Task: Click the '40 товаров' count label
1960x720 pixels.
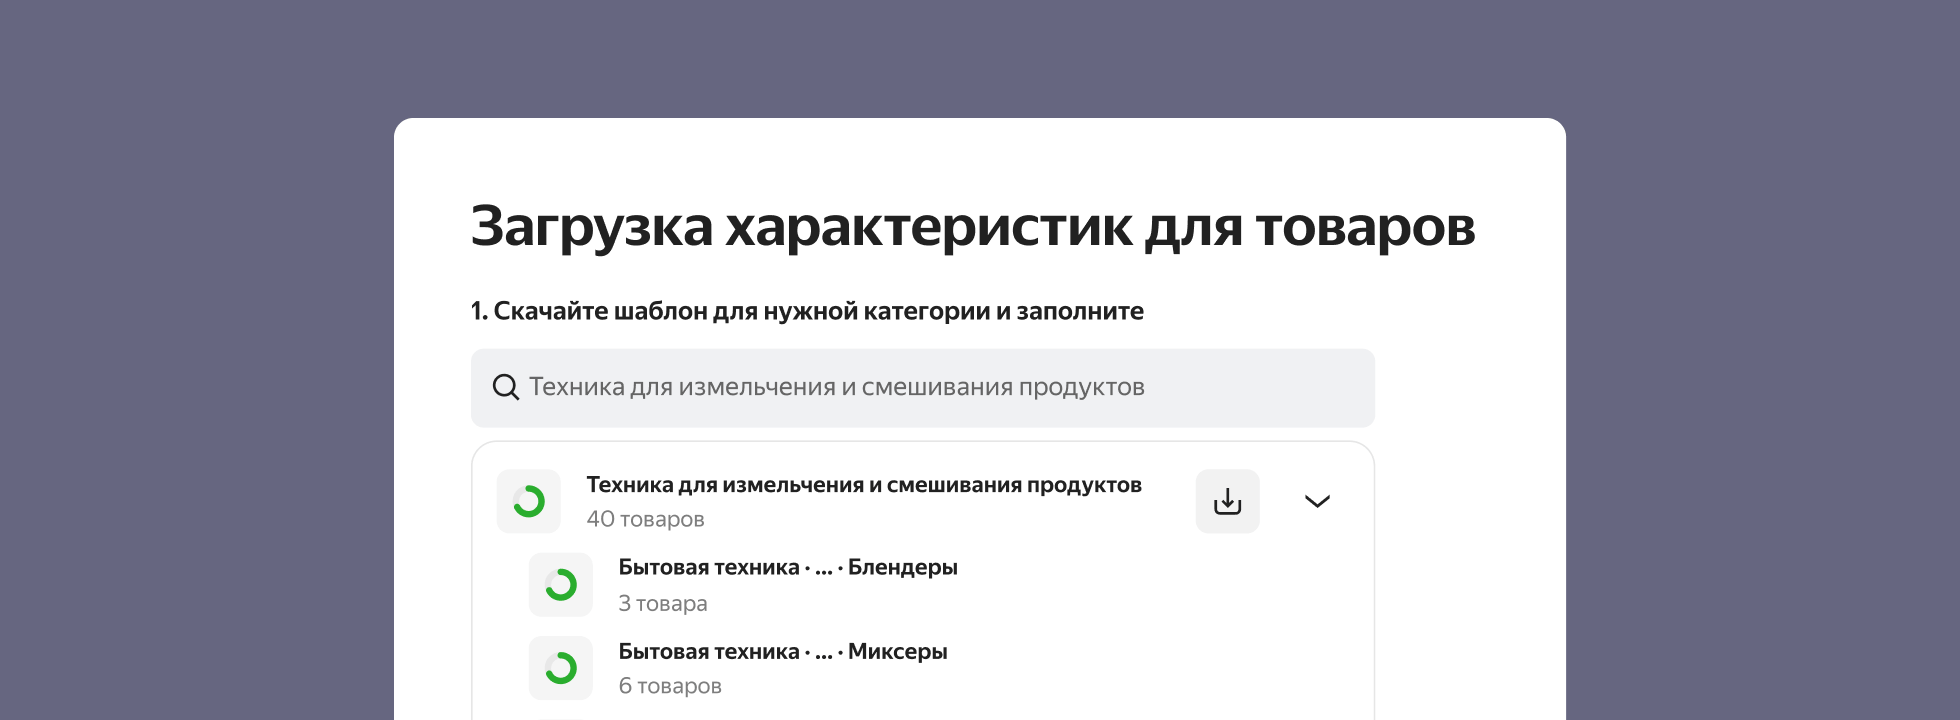Action: pos(645,519)
